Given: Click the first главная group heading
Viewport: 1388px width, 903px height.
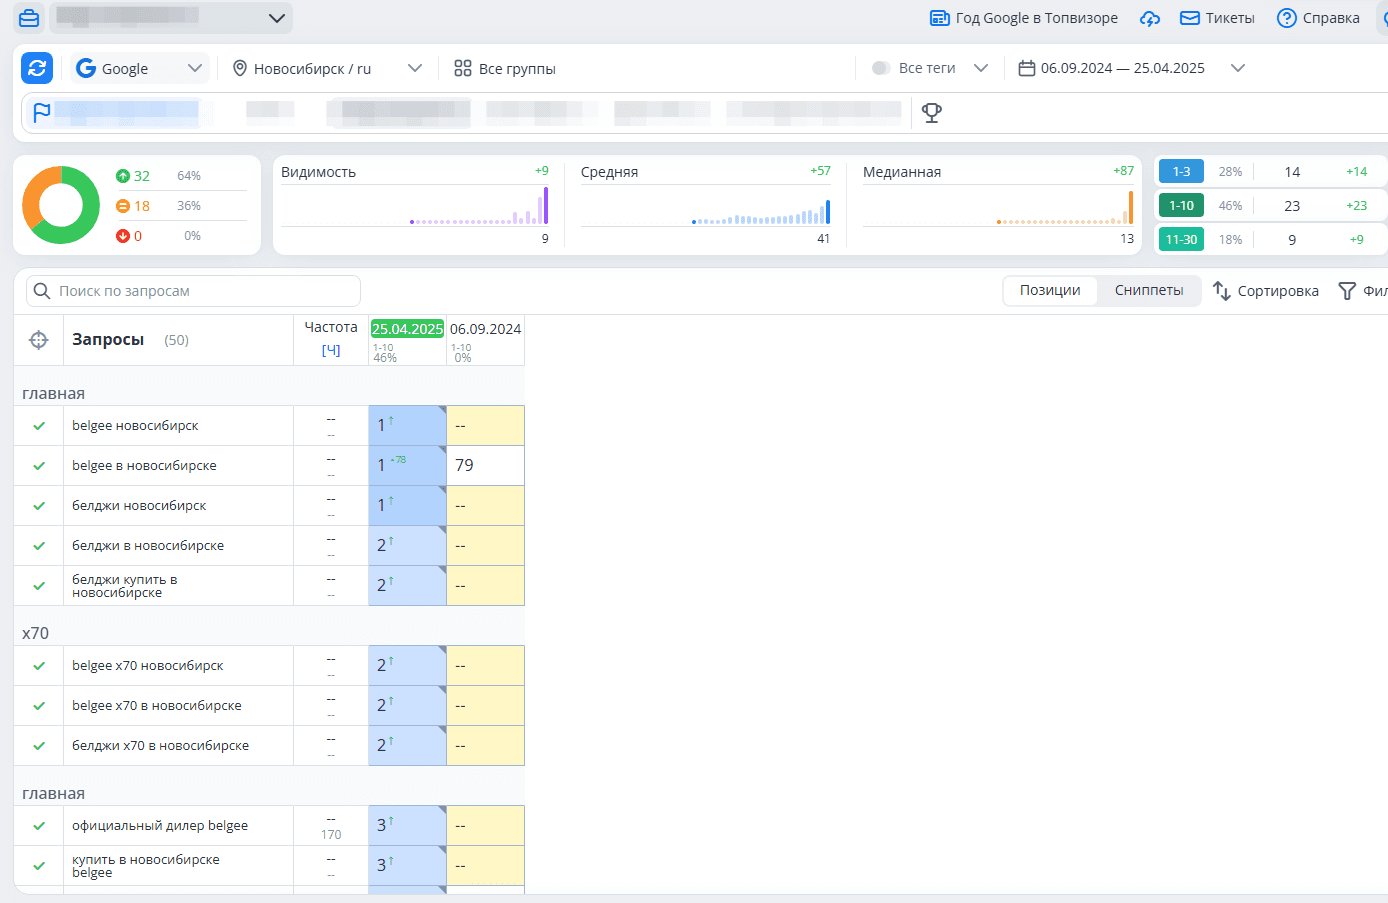Looking at the screenshot, I should coord(53,393).
